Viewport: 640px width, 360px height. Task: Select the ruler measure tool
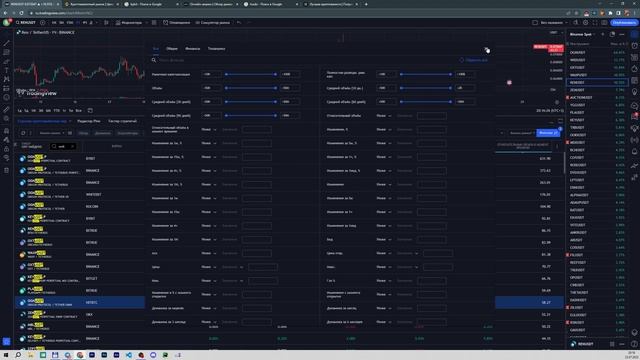pos(7,109)
